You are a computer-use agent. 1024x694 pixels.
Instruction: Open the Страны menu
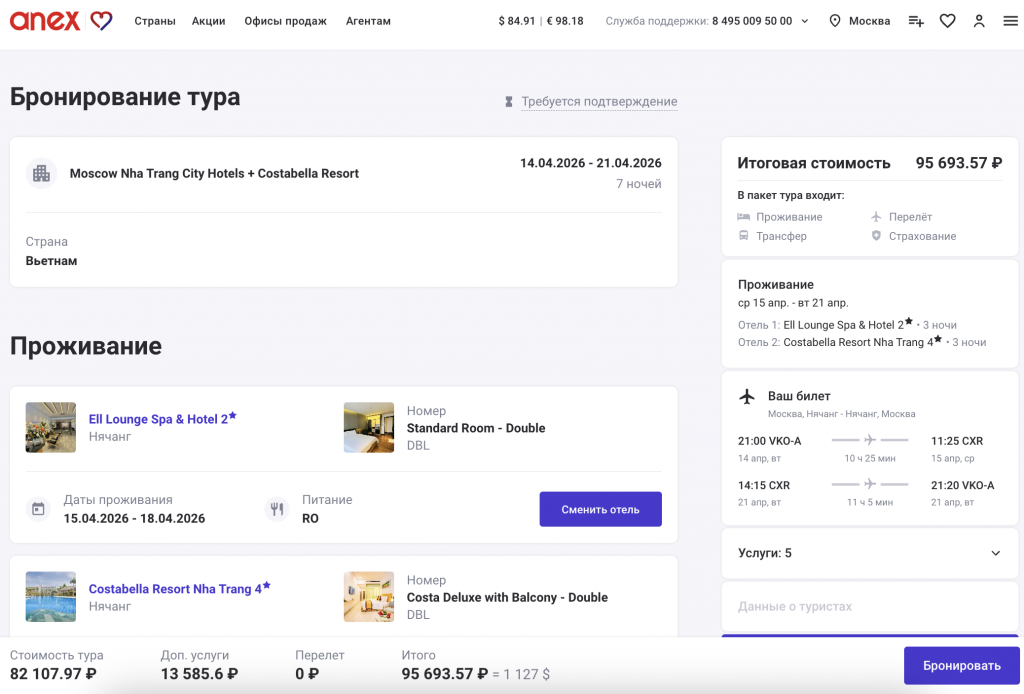(155, 21)
